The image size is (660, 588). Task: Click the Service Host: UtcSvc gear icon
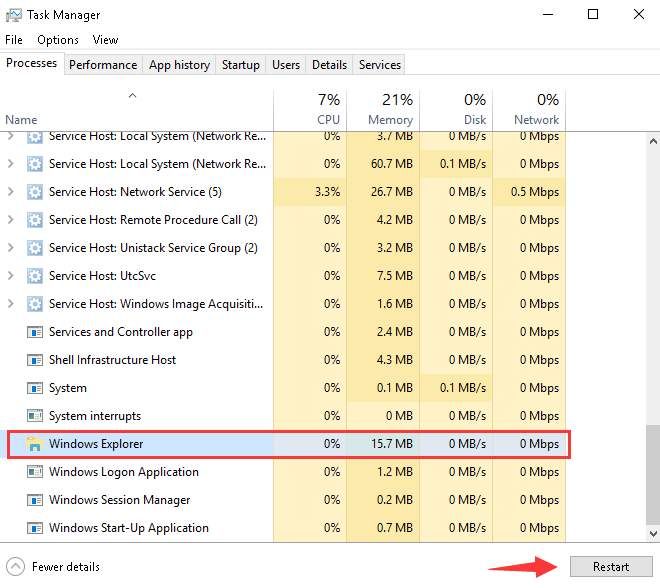click(35, 276)
